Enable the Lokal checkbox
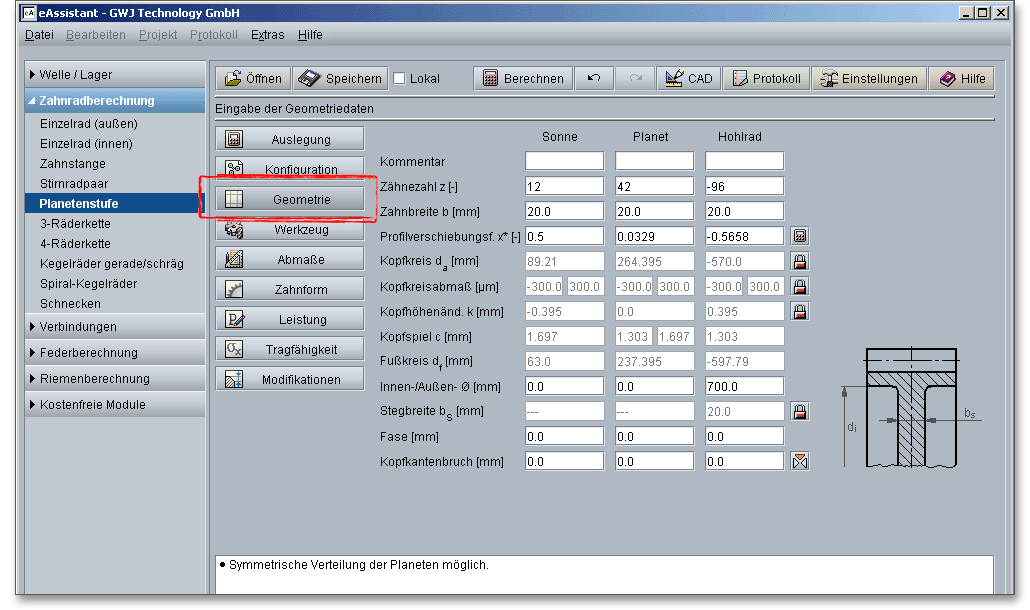The image size is (1030, 610). 400,79
